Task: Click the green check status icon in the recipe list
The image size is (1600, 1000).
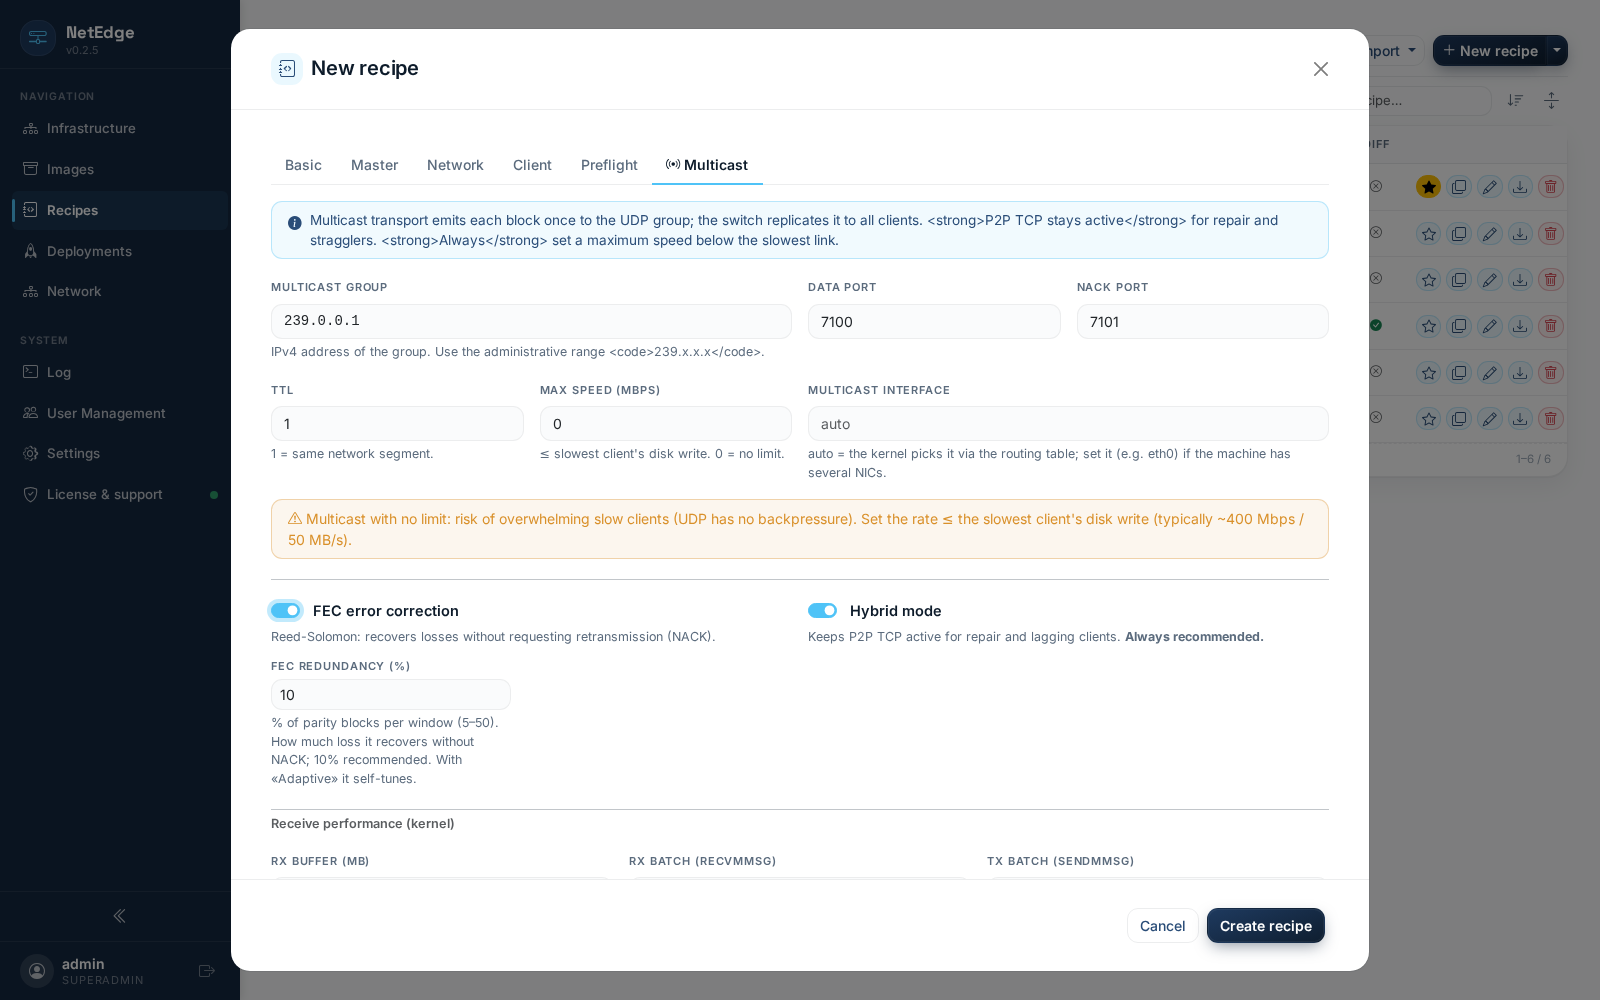Action: [x=1376, y=325]
